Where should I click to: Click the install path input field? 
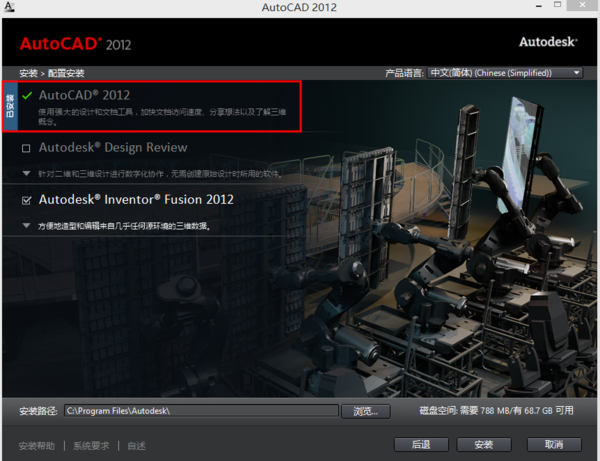(201, 411)
